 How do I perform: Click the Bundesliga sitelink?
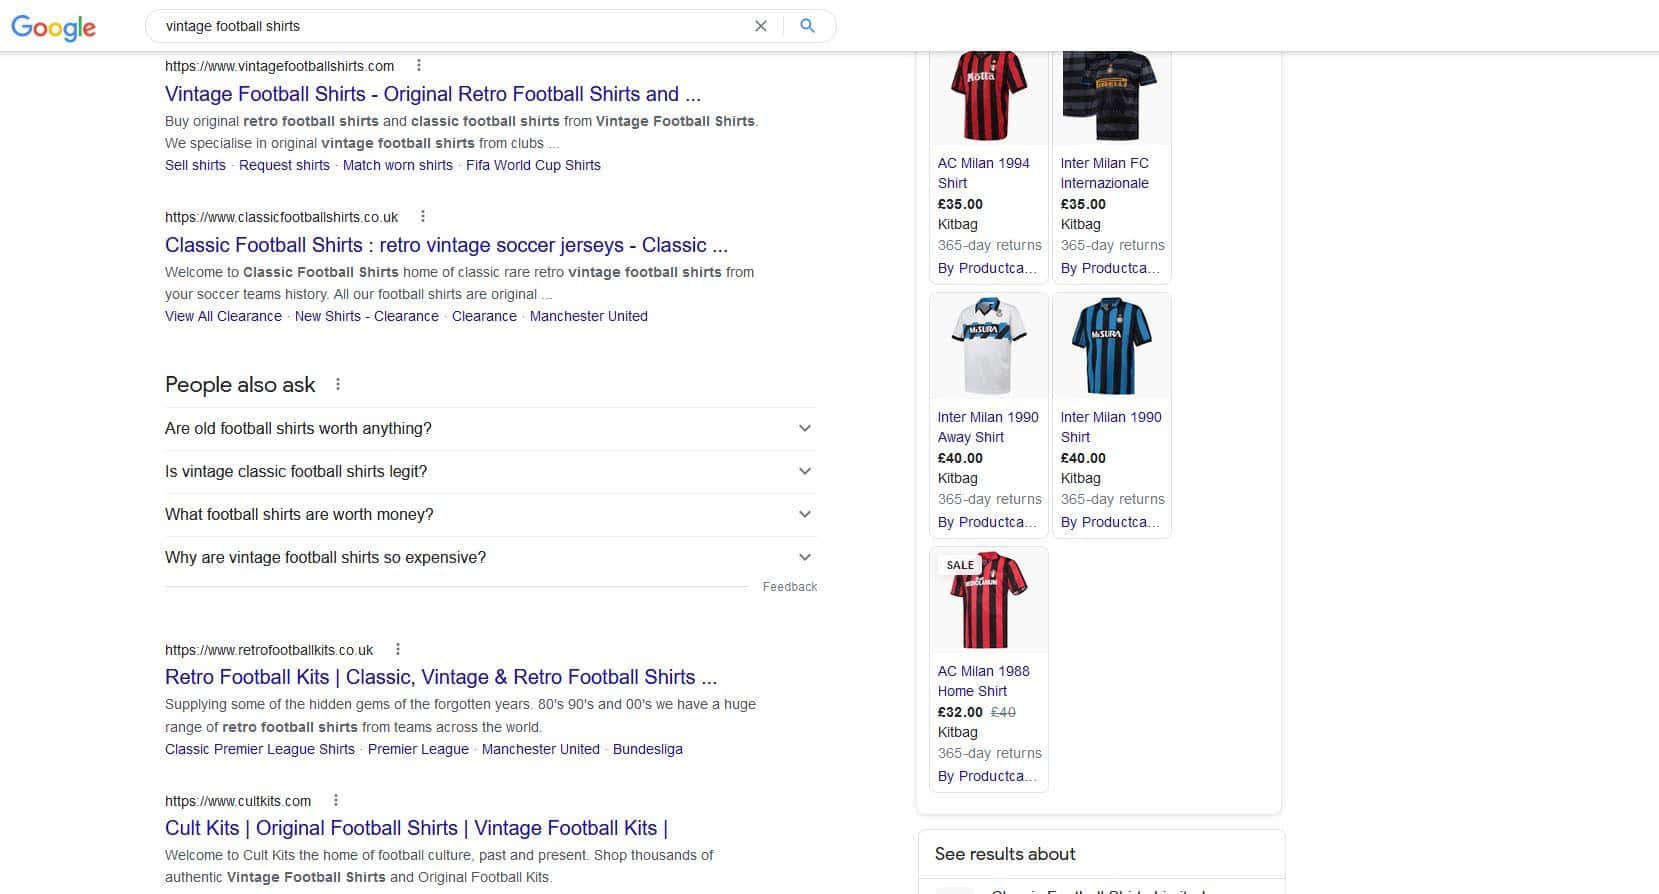[x=648, y=749]
